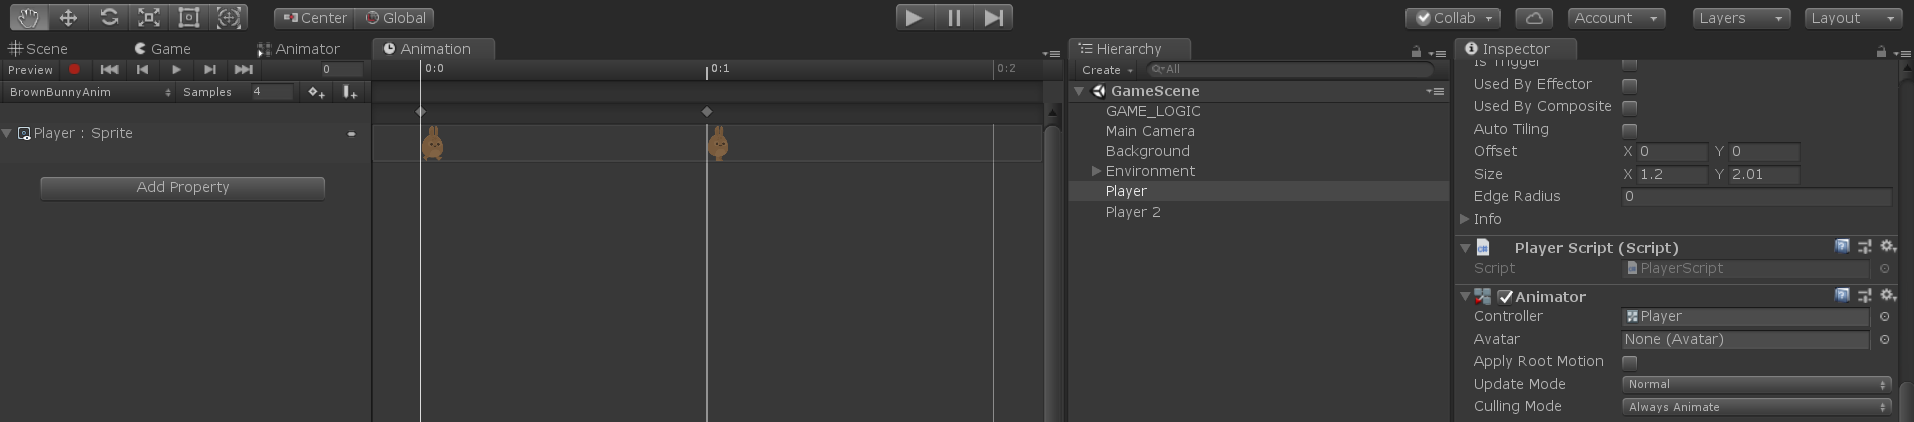
Task: Expand the Info section
Action: coord(1464,219)
